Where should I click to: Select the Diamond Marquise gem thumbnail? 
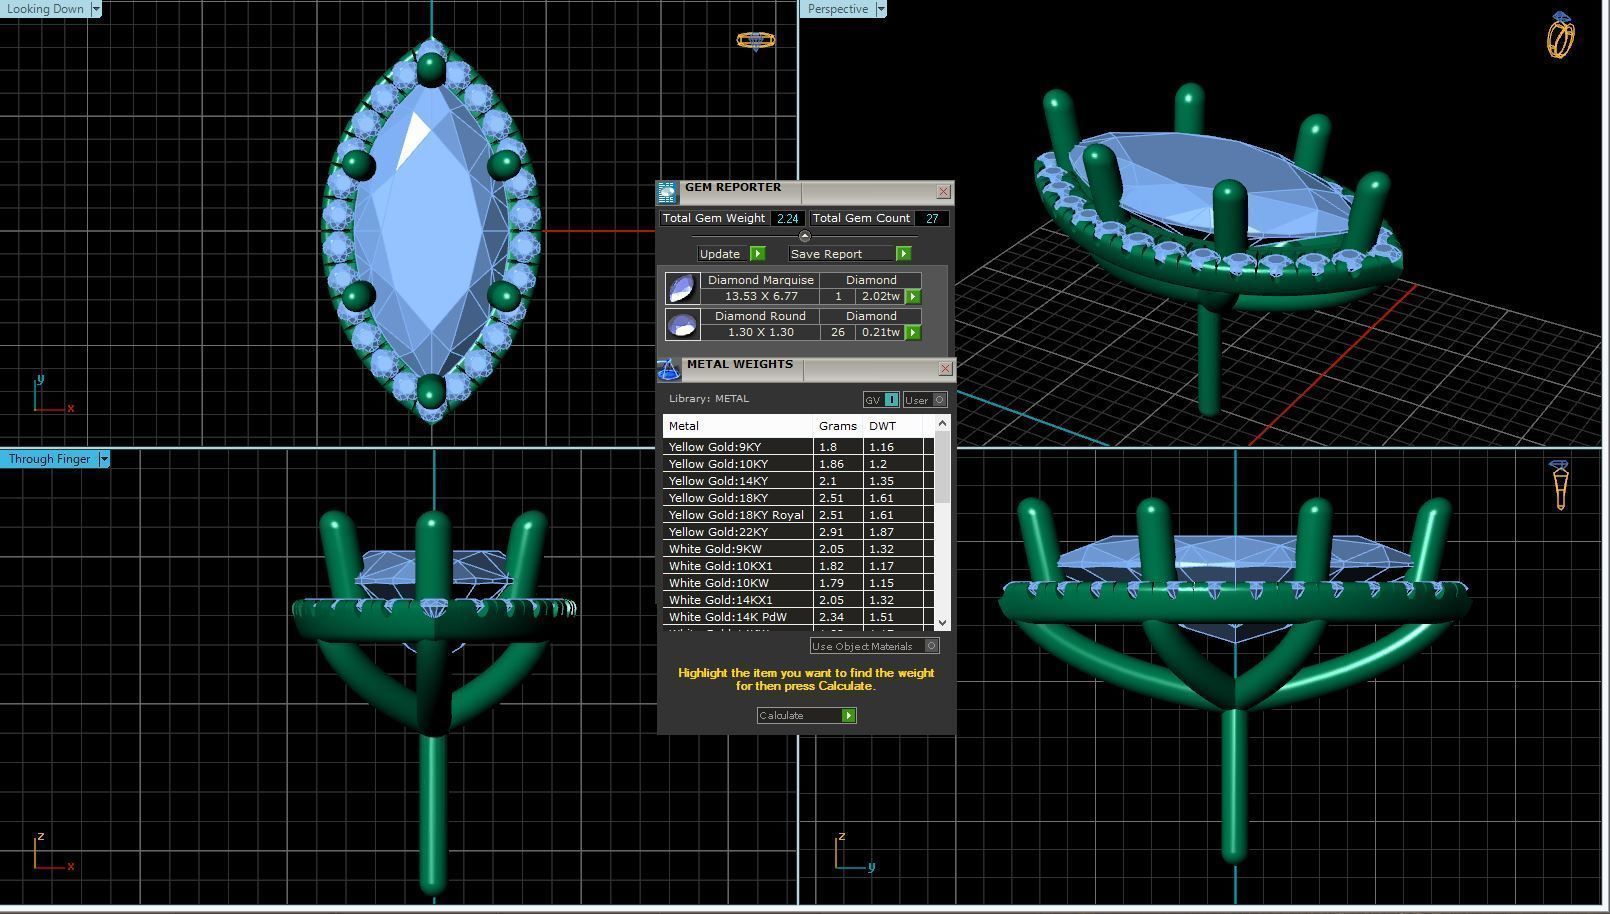[682, 288]
